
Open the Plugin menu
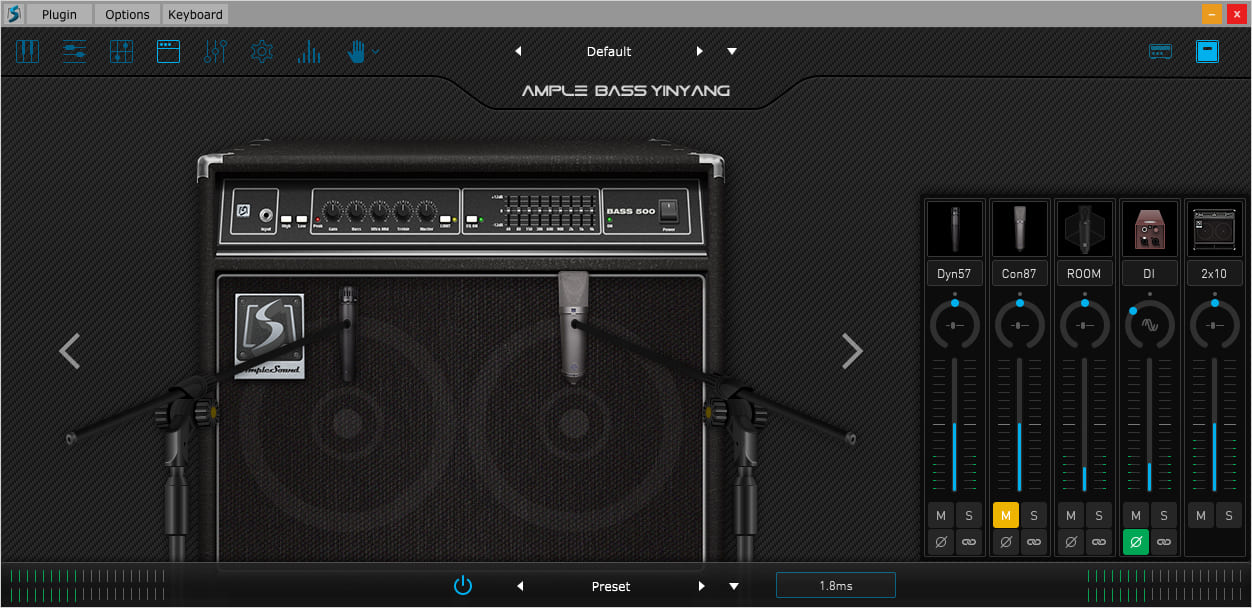click(59, 14)
